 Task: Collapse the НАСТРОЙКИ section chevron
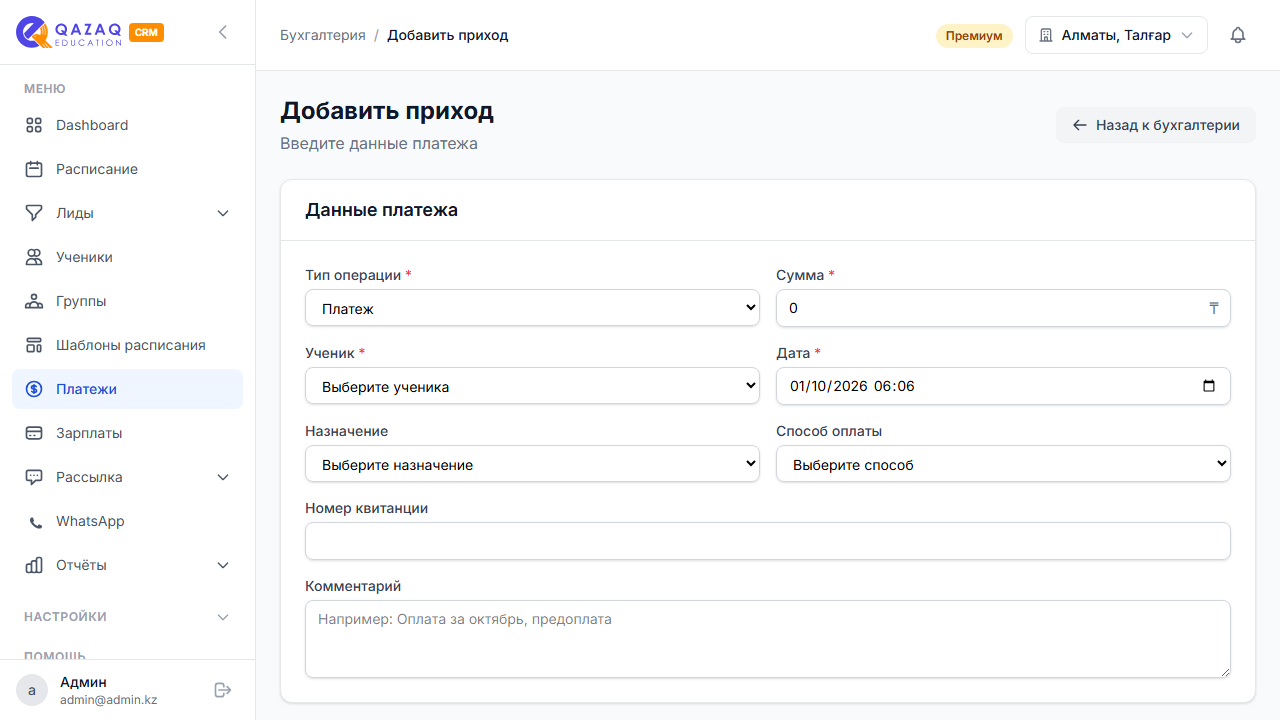pos(223,617)
